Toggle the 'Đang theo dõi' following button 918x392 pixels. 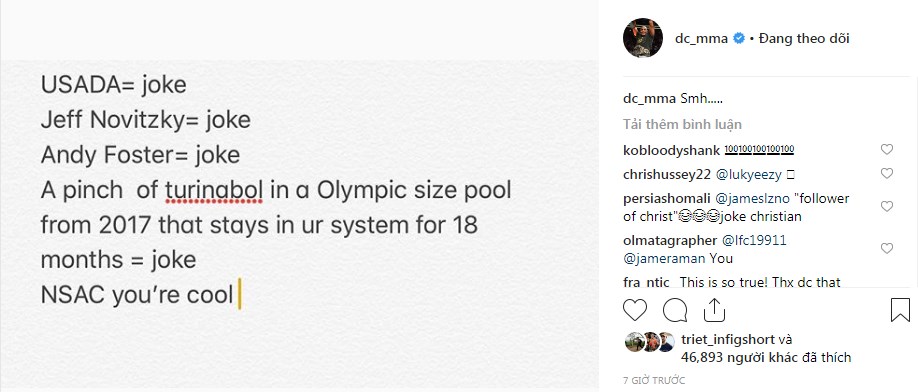coord(803,39)
